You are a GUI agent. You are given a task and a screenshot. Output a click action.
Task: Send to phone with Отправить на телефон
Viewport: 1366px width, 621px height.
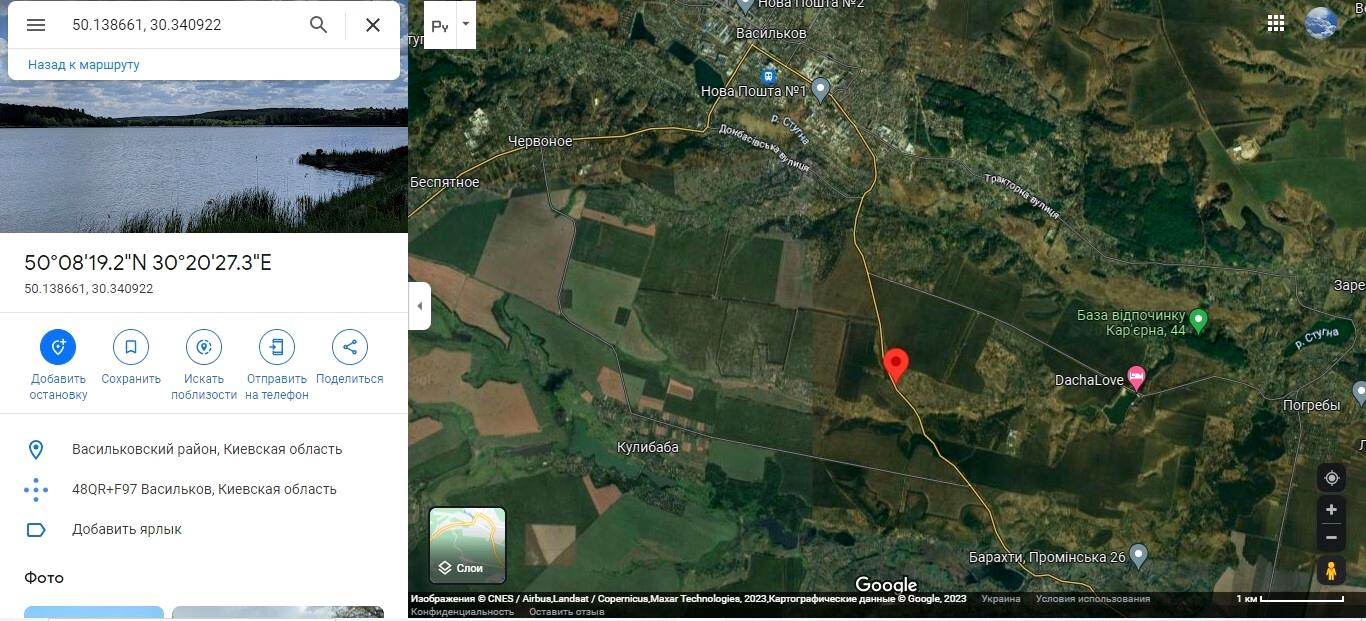277,347
